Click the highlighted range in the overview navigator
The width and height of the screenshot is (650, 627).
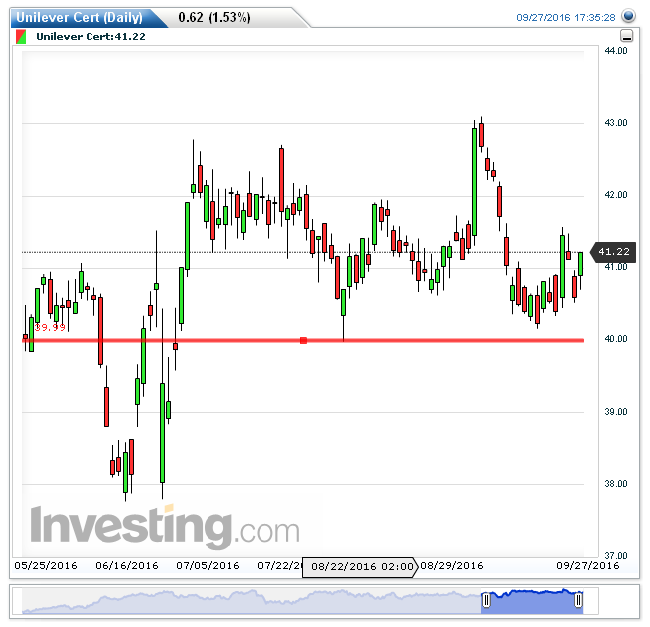click(x=532, y=601)
